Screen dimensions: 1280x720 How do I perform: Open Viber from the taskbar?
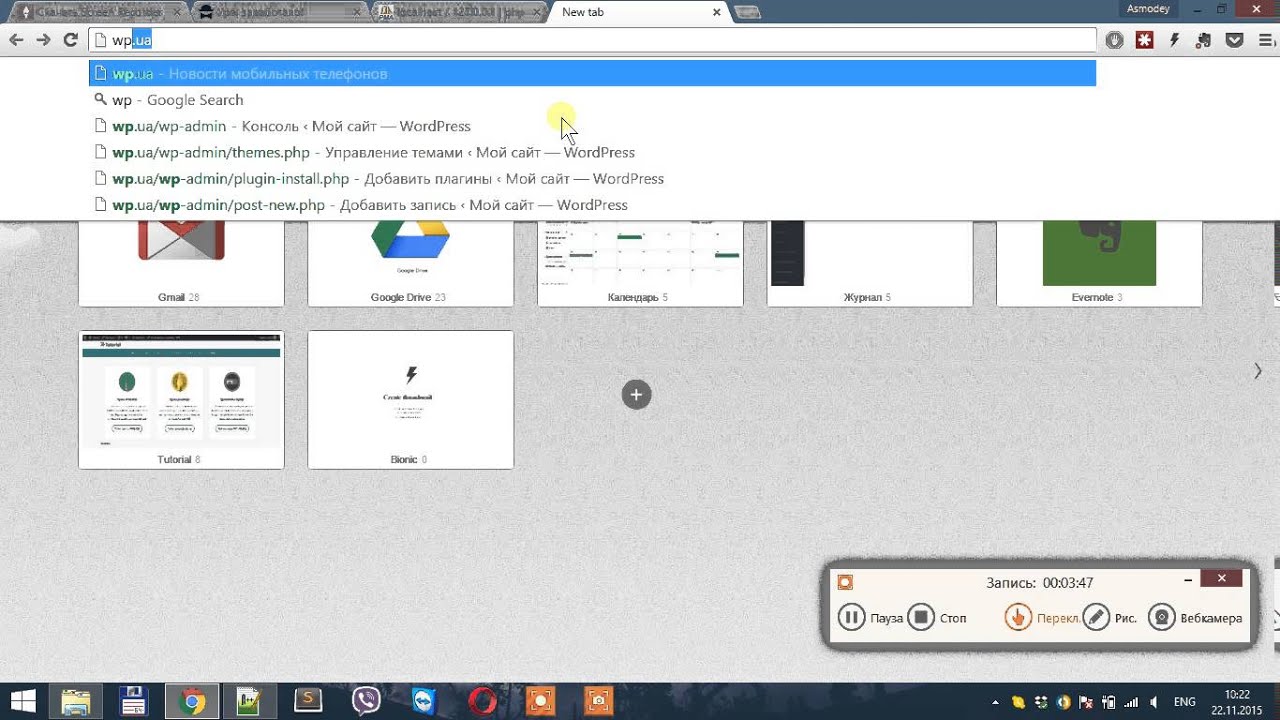click(x=367, y=701)
